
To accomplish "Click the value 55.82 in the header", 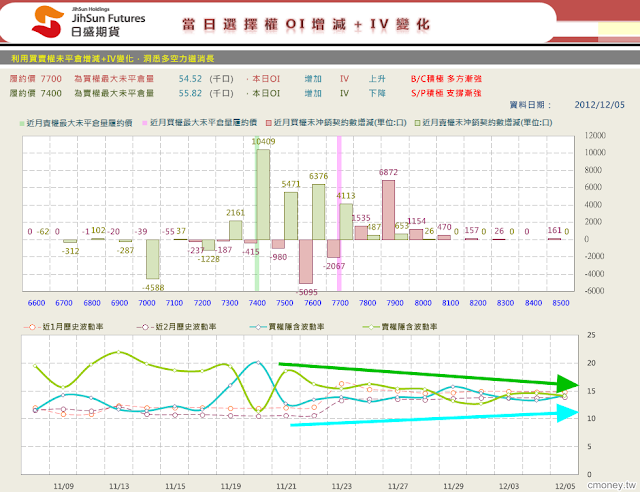I will click(x=190, y=94).
